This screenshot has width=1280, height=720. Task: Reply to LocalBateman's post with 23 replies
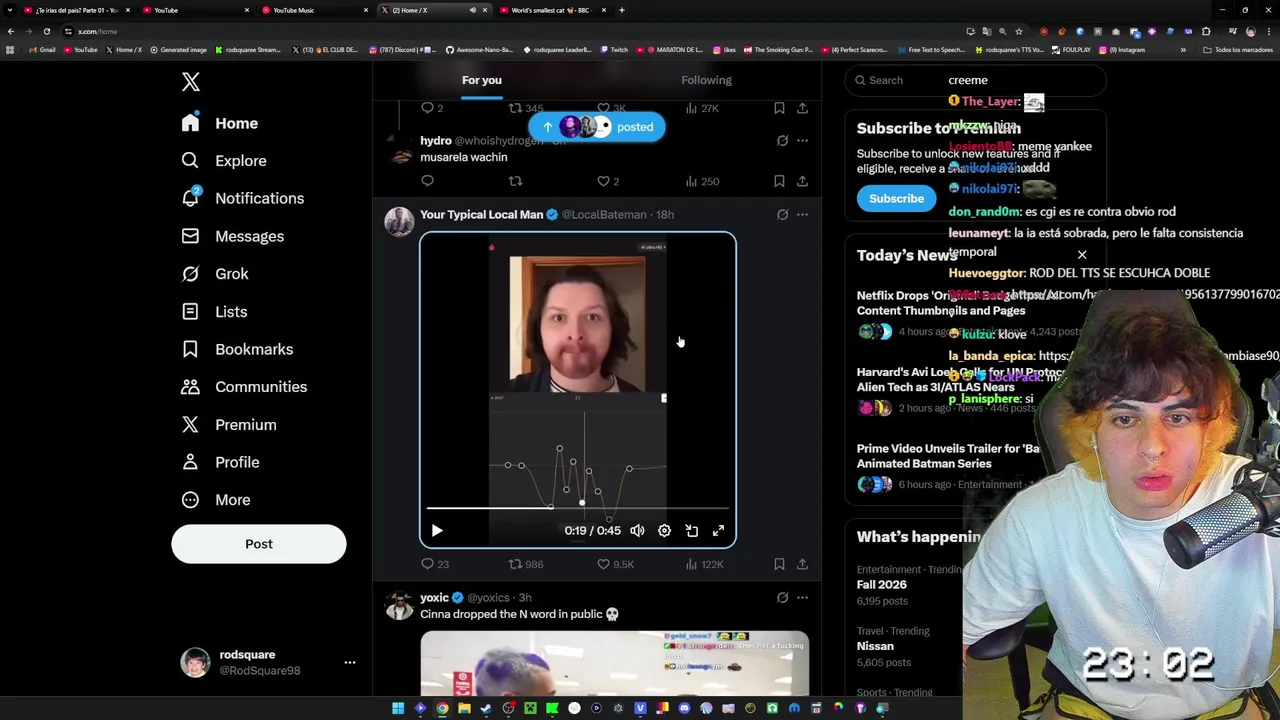coord(434,564)
